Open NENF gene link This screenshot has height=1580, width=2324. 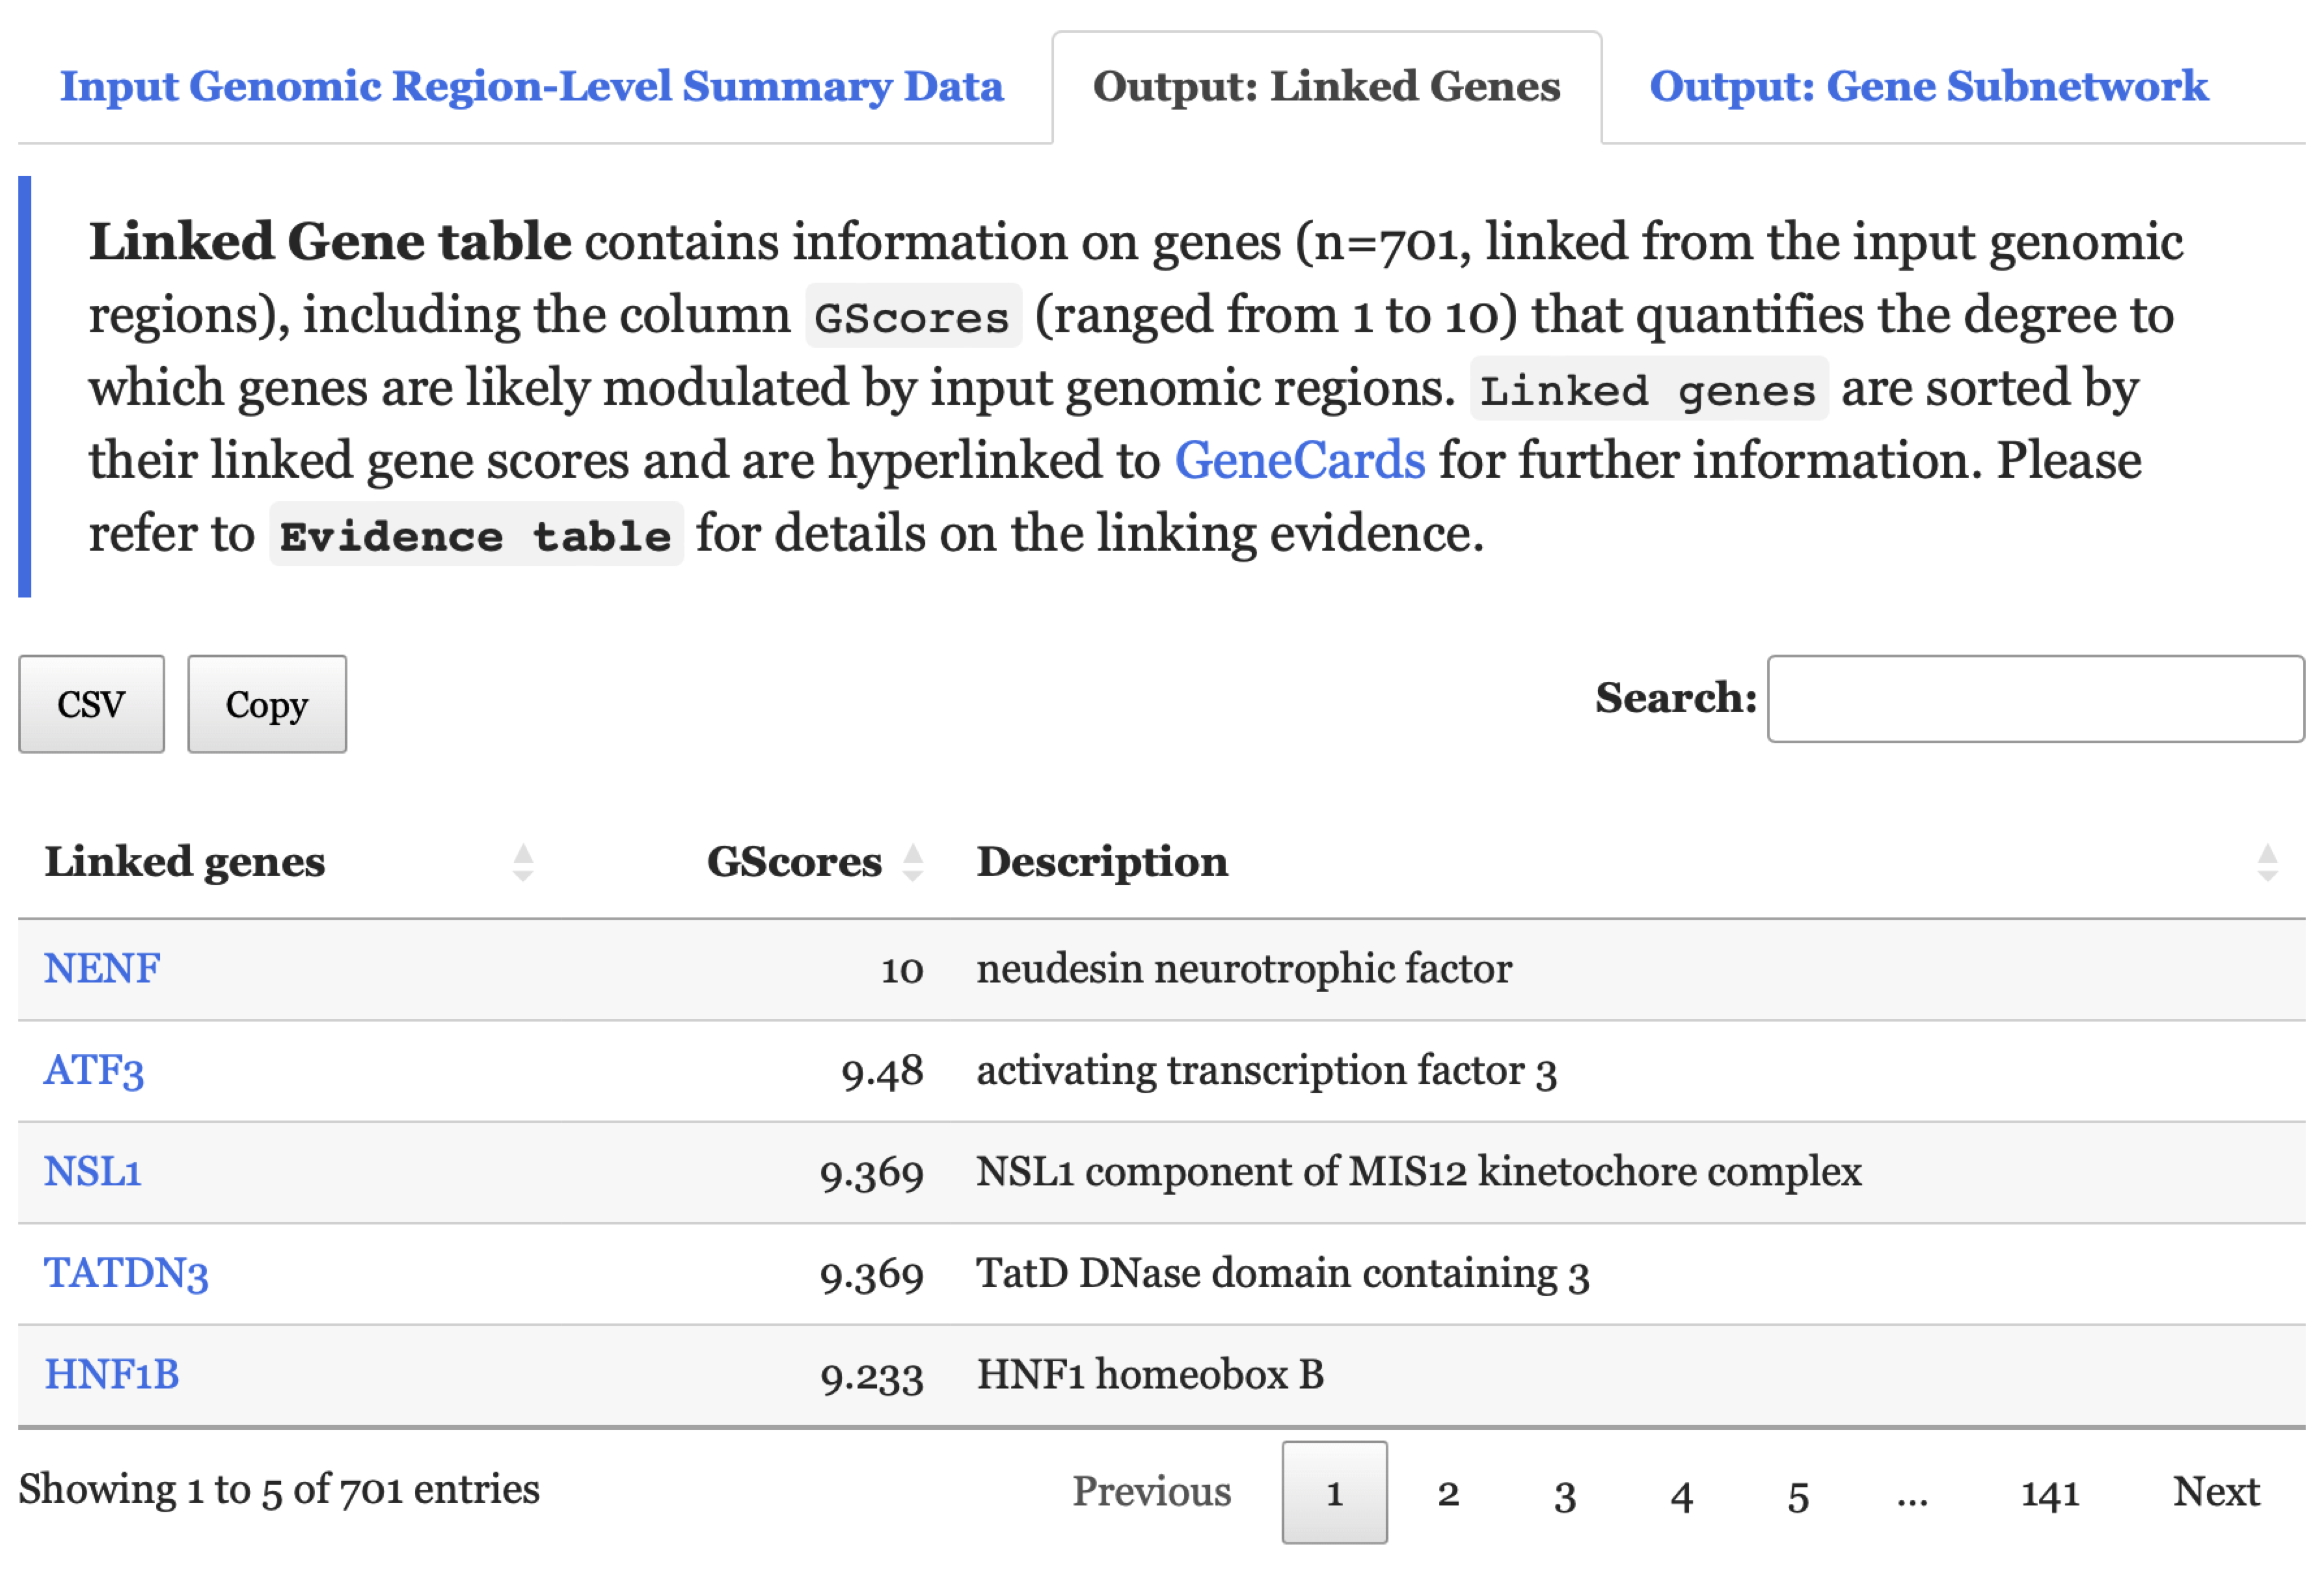(x=102, y=968)
